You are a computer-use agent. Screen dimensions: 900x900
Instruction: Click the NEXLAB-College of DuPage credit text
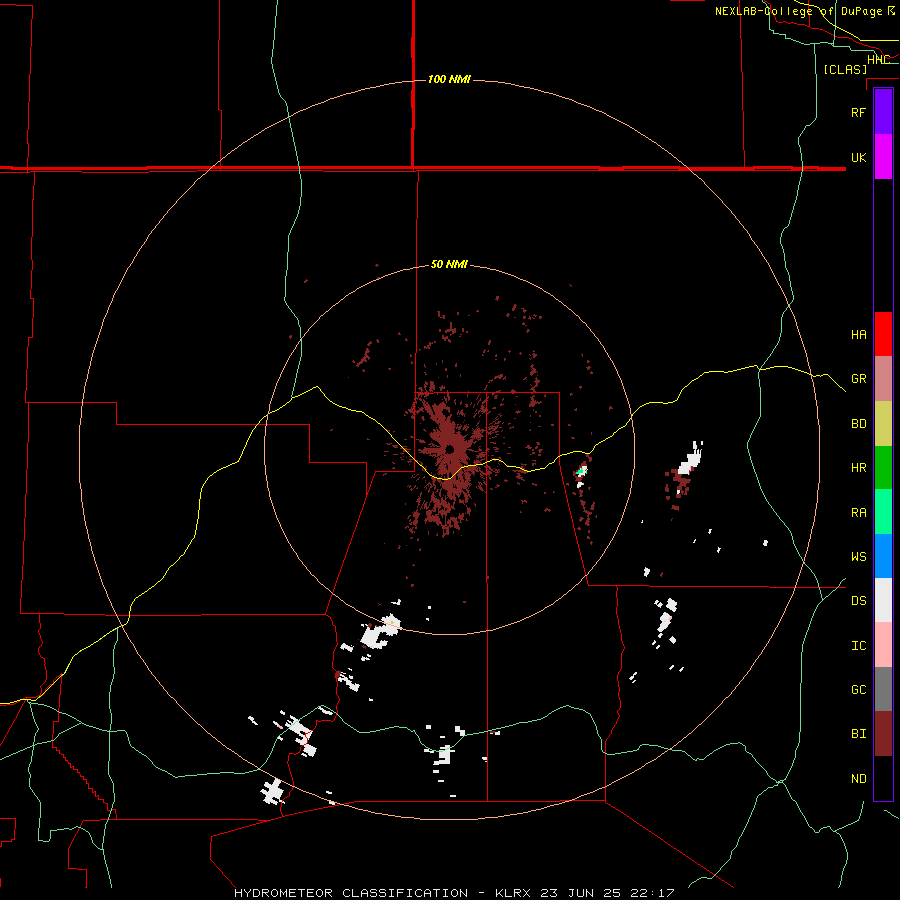tap(804, 11)
